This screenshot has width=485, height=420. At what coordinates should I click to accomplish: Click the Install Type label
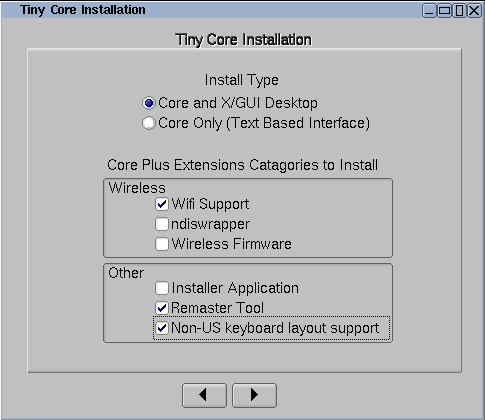241,80
